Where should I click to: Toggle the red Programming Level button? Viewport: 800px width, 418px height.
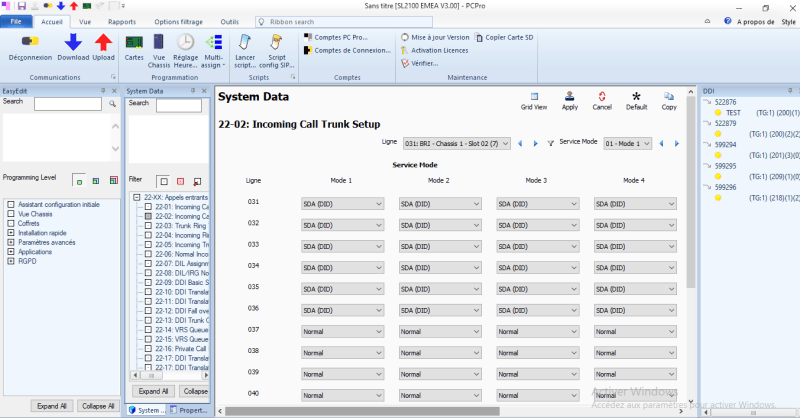(x=113, y=181)
